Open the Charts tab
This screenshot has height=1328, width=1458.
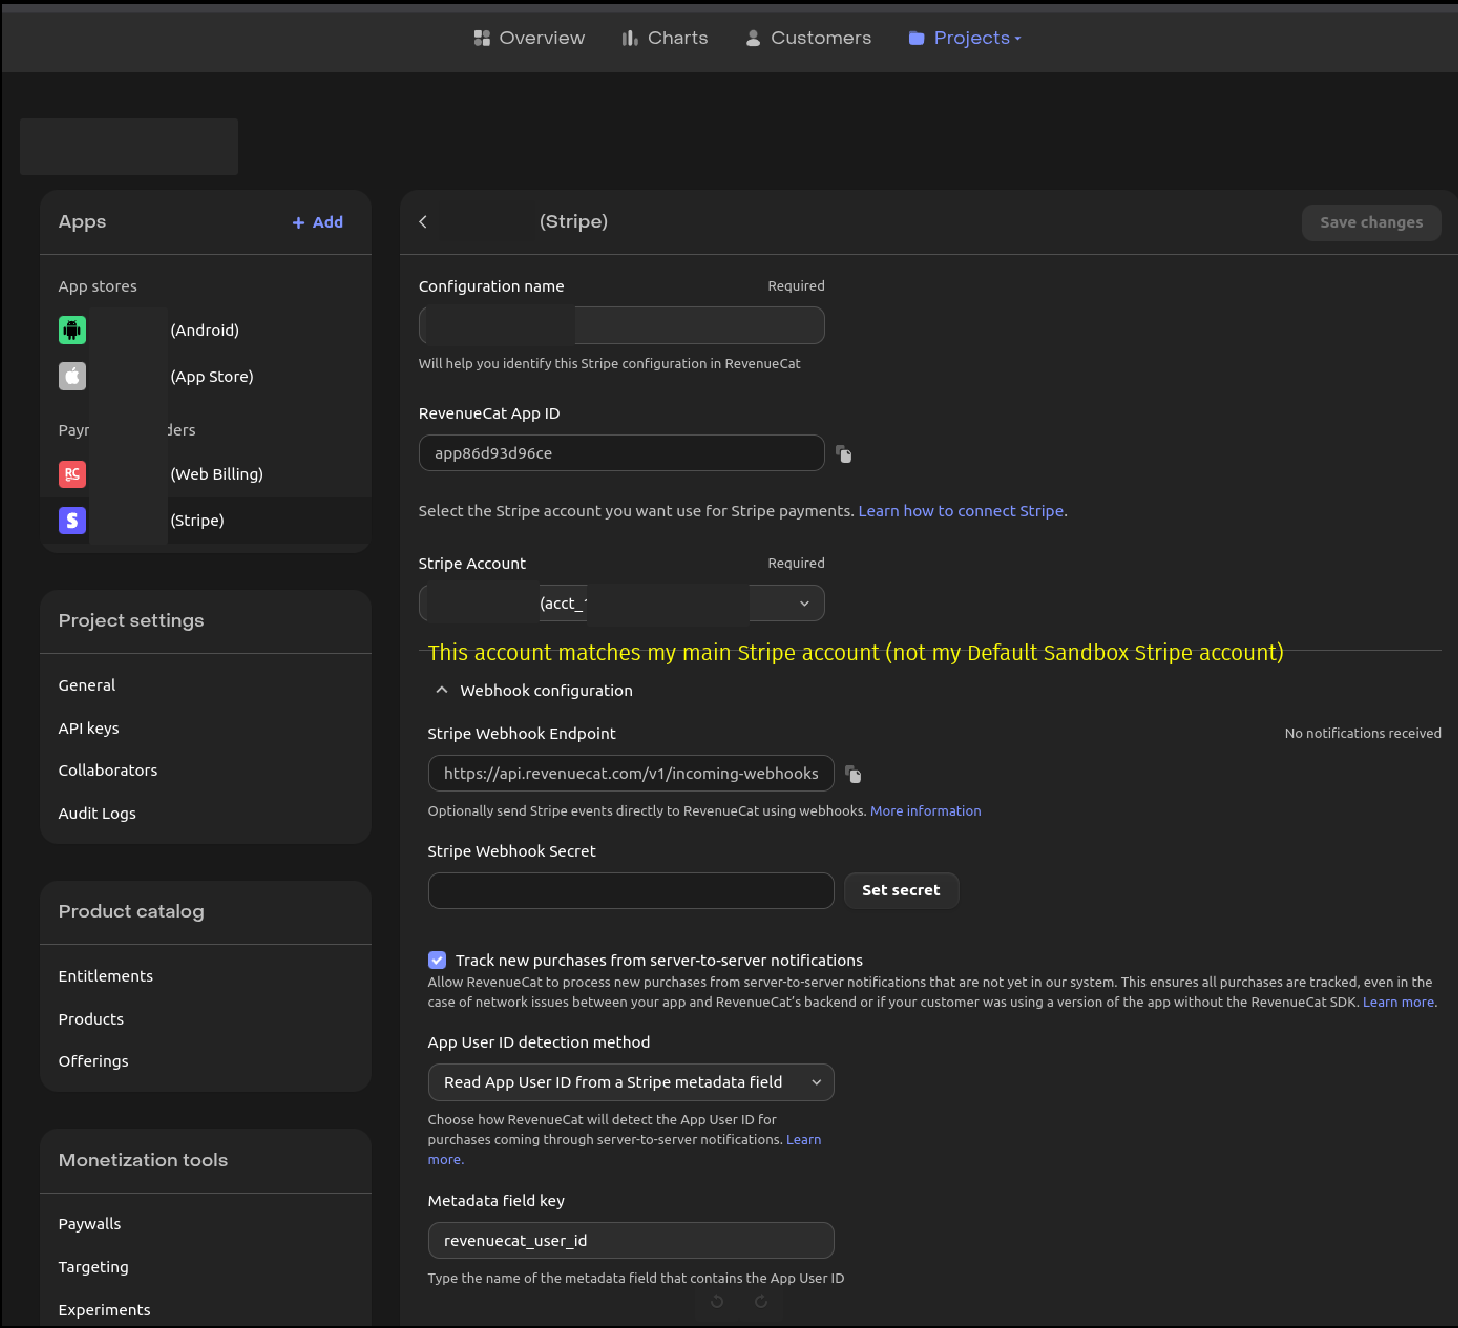coord(665,38)
